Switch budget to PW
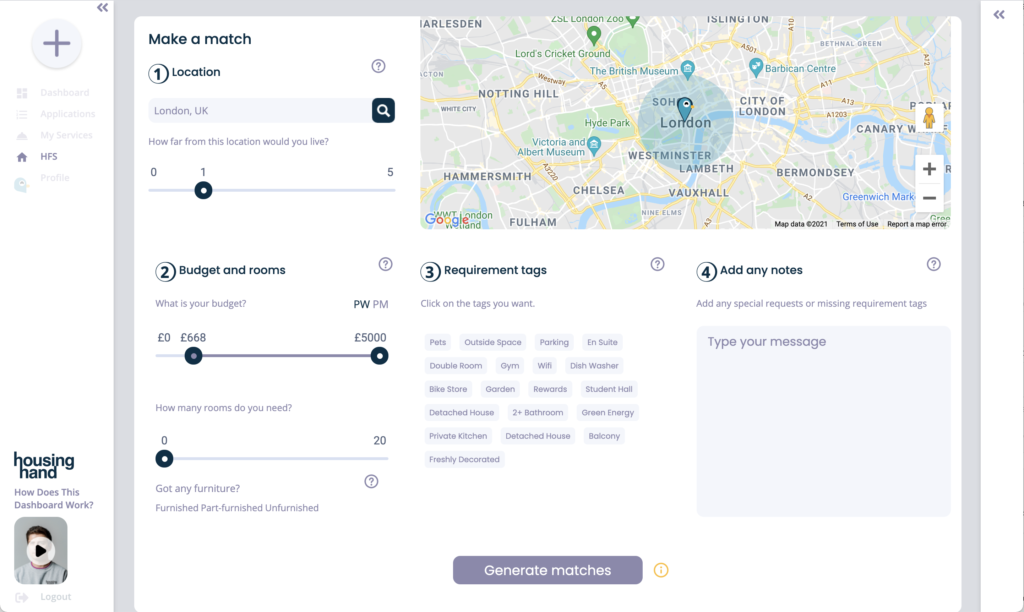Viewport: 1024px width, 612px height. point(361,304)
